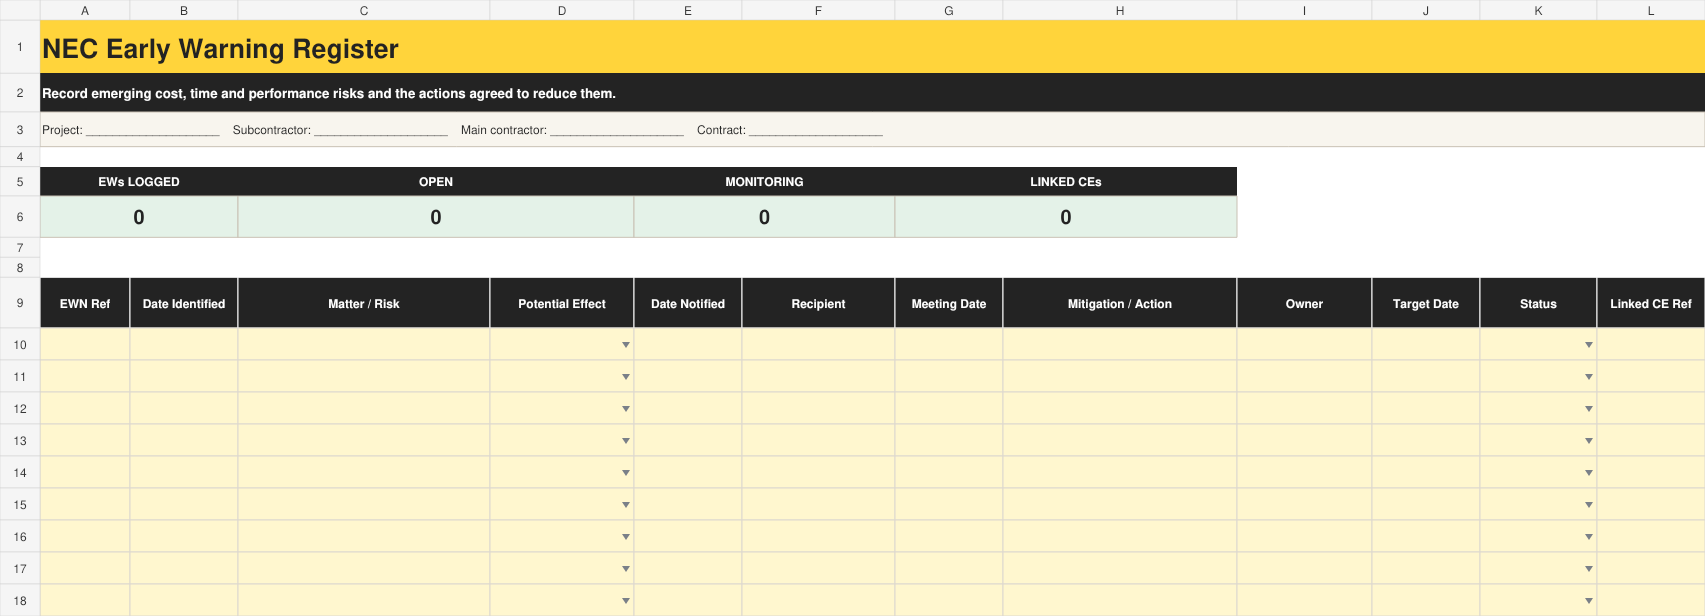Image resolution: width=1705 pixels, height=616 pixels.
Task: Open Potential Effect dropdown in row 11
Action: [626, 377]
